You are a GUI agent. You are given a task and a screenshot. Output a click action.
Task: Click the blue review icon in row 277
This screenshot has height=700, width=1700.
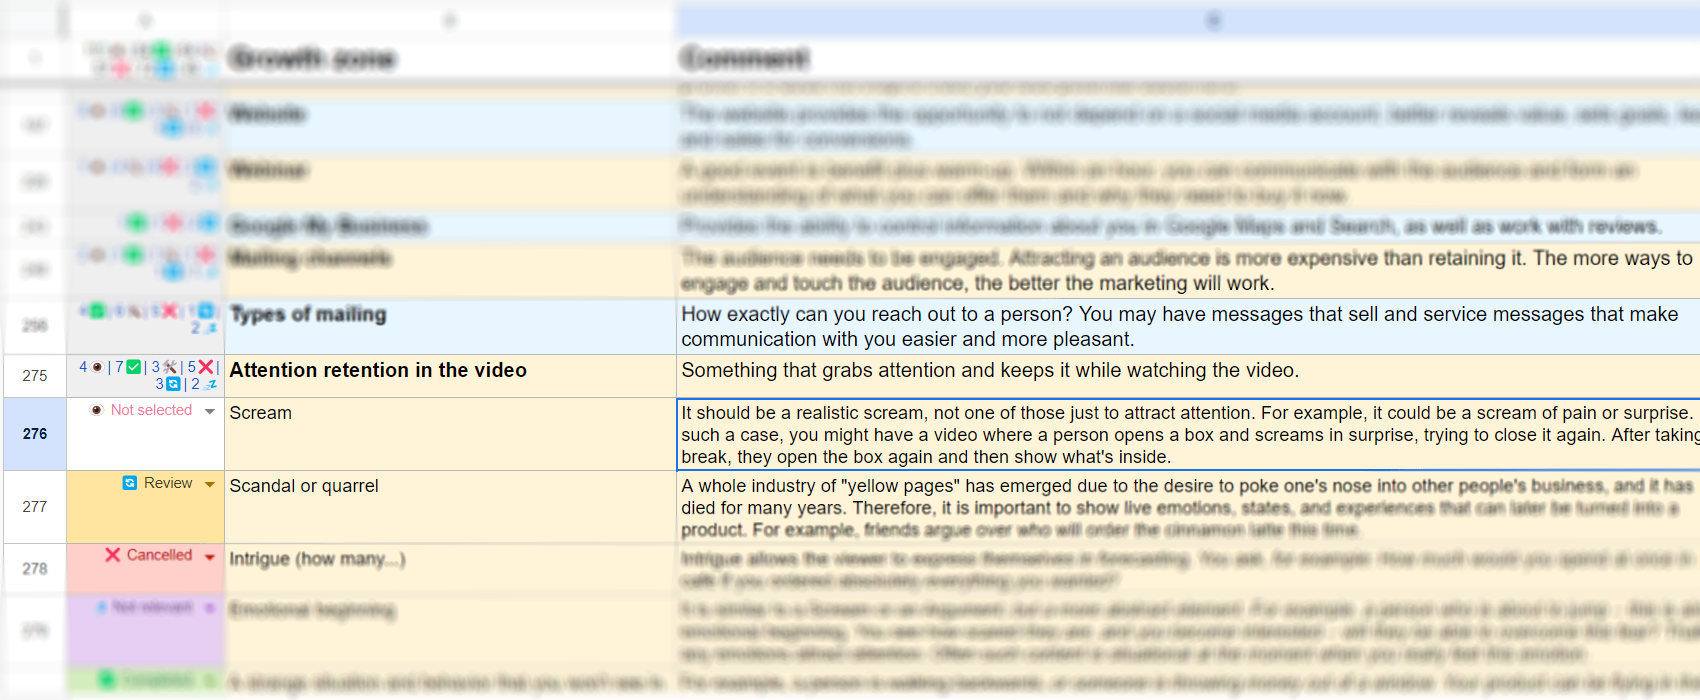click(x=130, y=483)
